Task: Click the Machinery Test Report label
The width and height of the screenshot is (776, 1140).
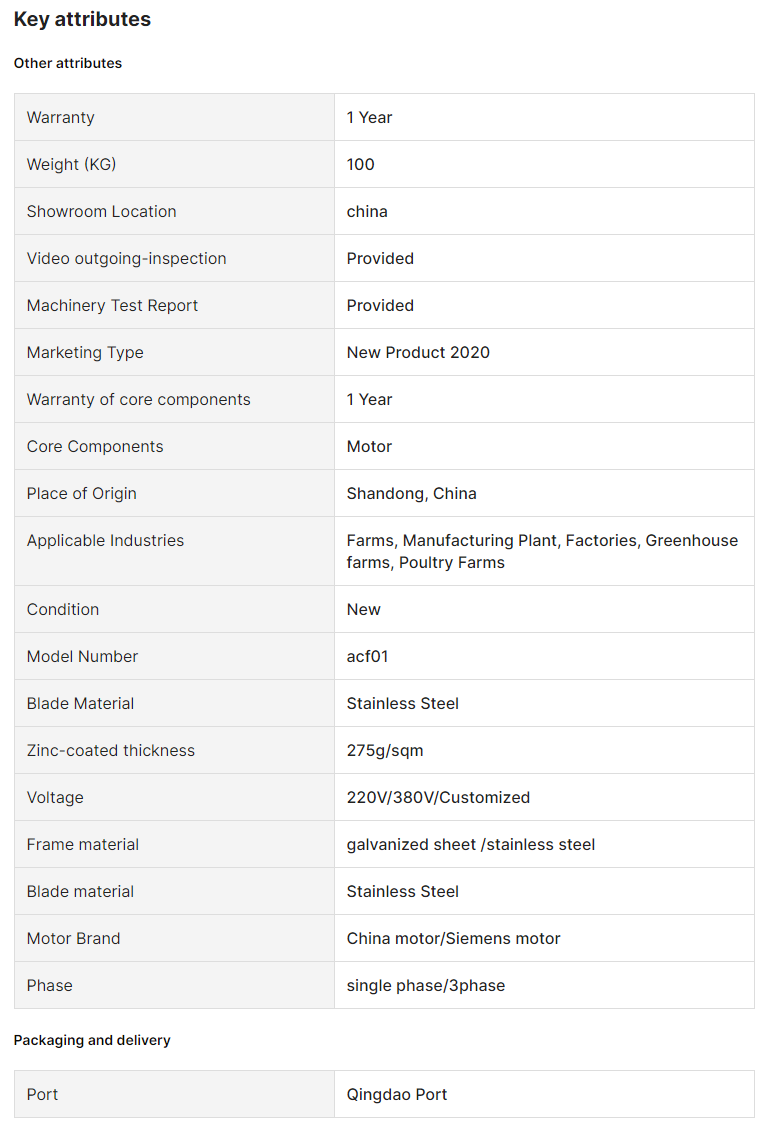Action: click(x=112, y=306)
